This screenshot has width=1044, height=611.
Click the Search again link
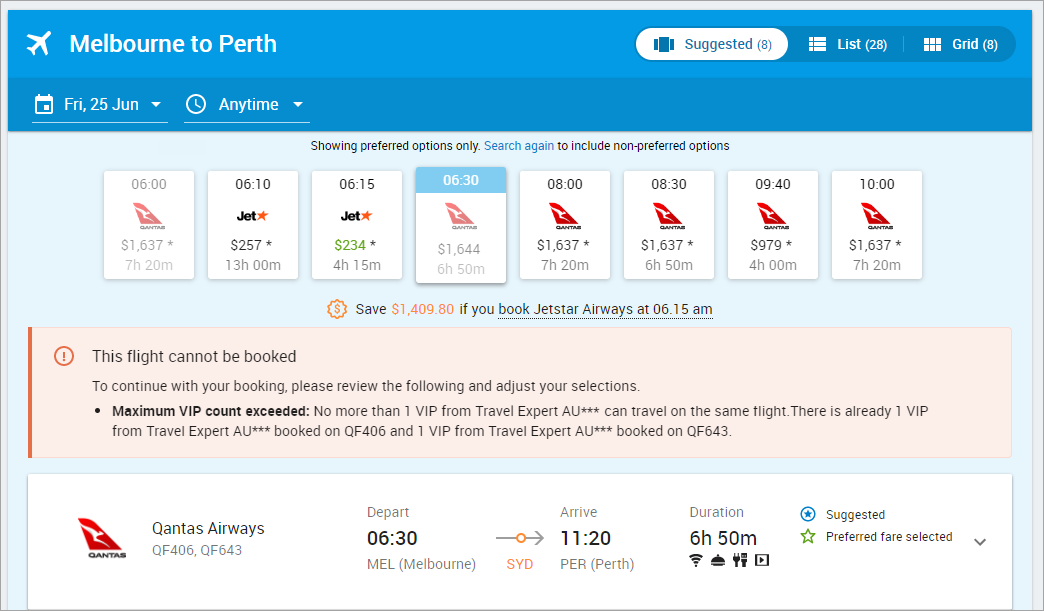point(518,146)
